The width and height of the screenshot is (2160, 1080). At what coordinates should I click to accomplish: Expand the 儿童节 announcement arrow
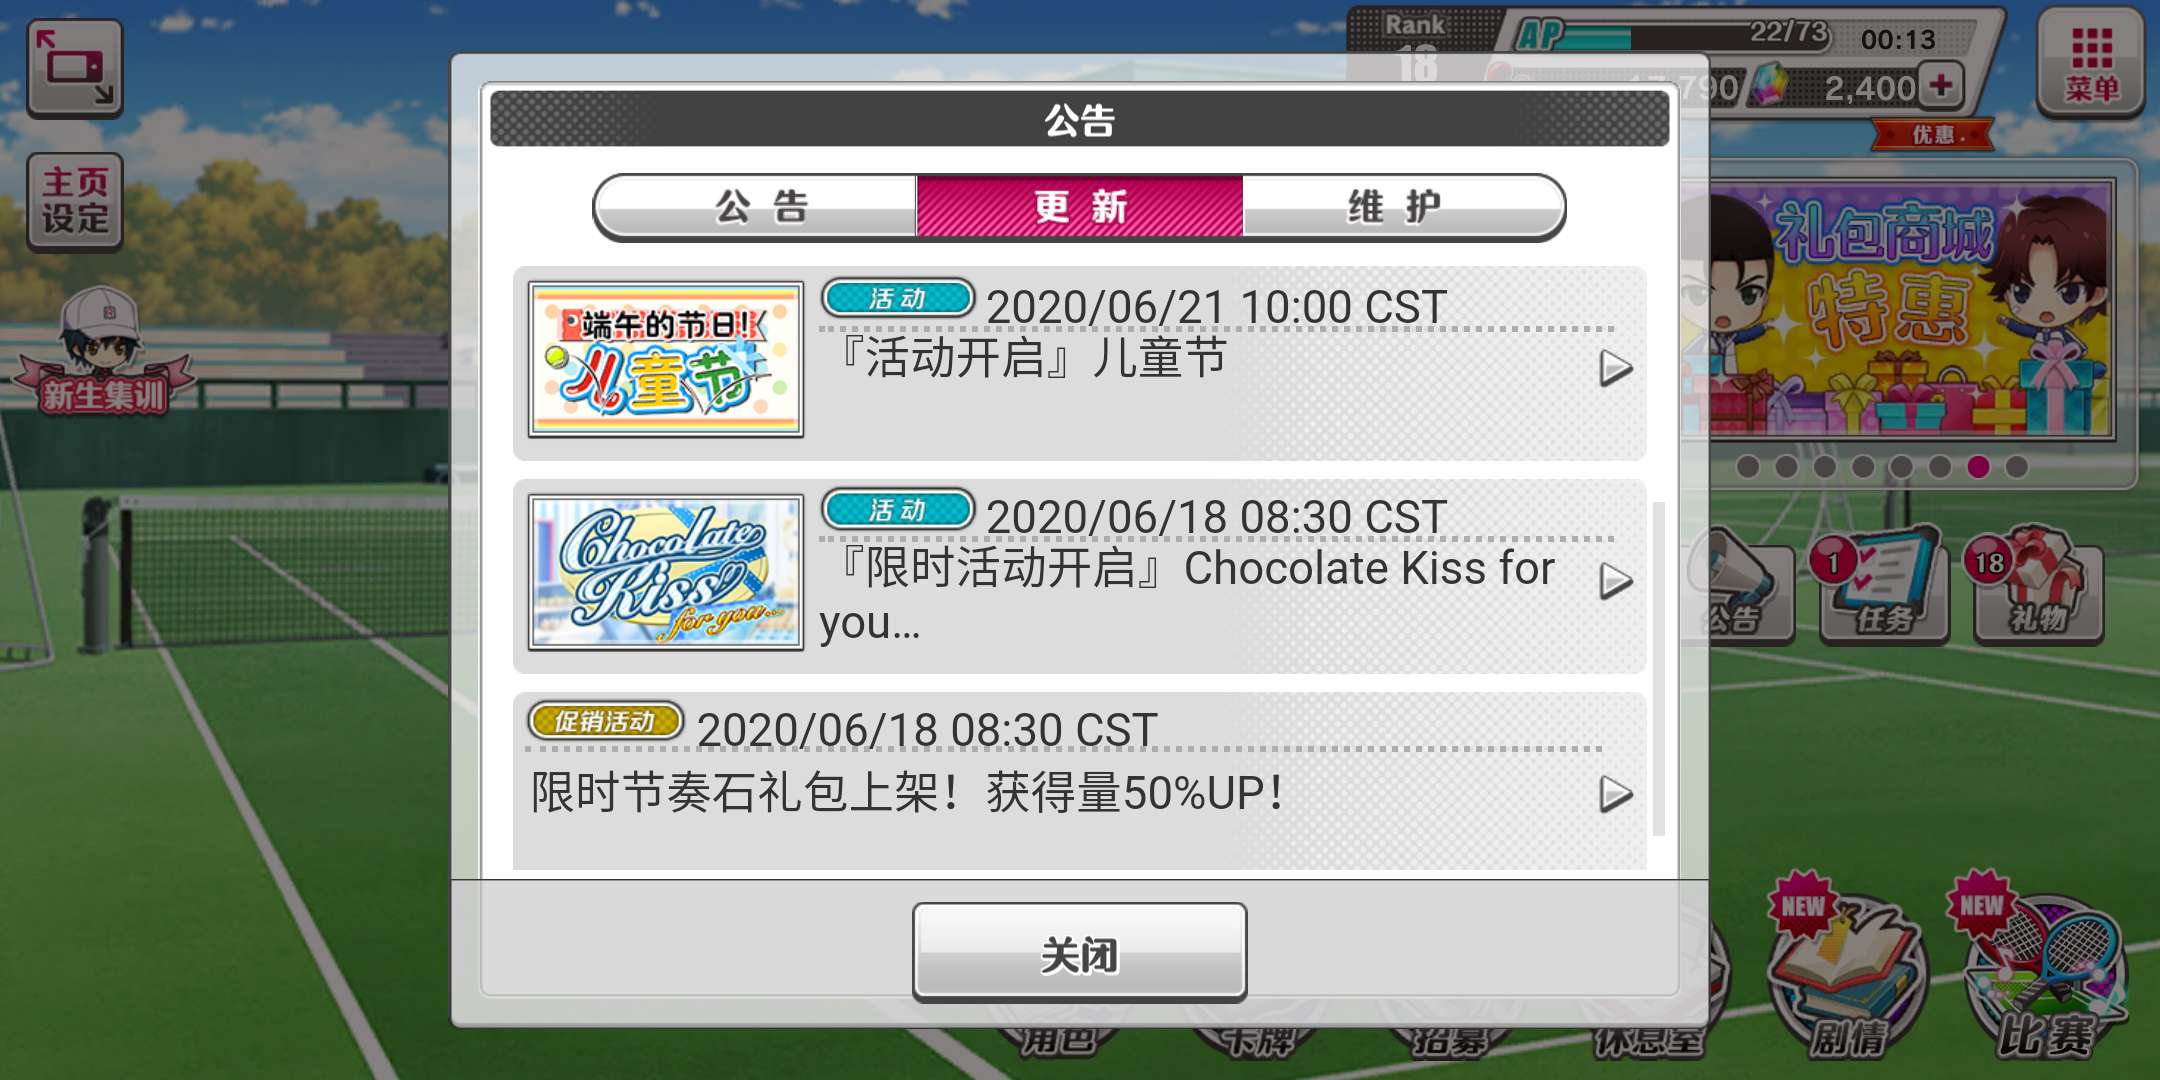[1615, 368]
